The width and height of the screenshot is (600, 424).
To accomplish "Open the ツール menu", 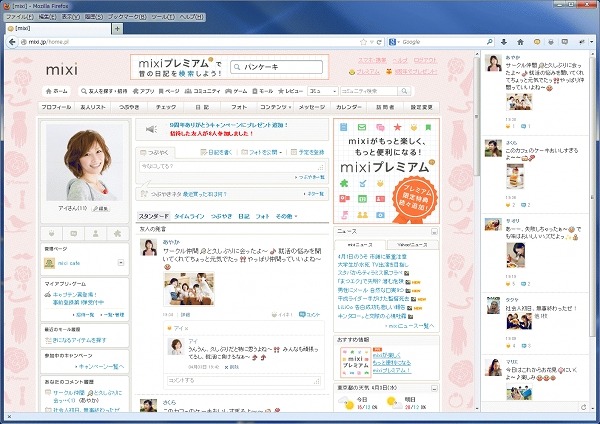I will click(163, 17).
